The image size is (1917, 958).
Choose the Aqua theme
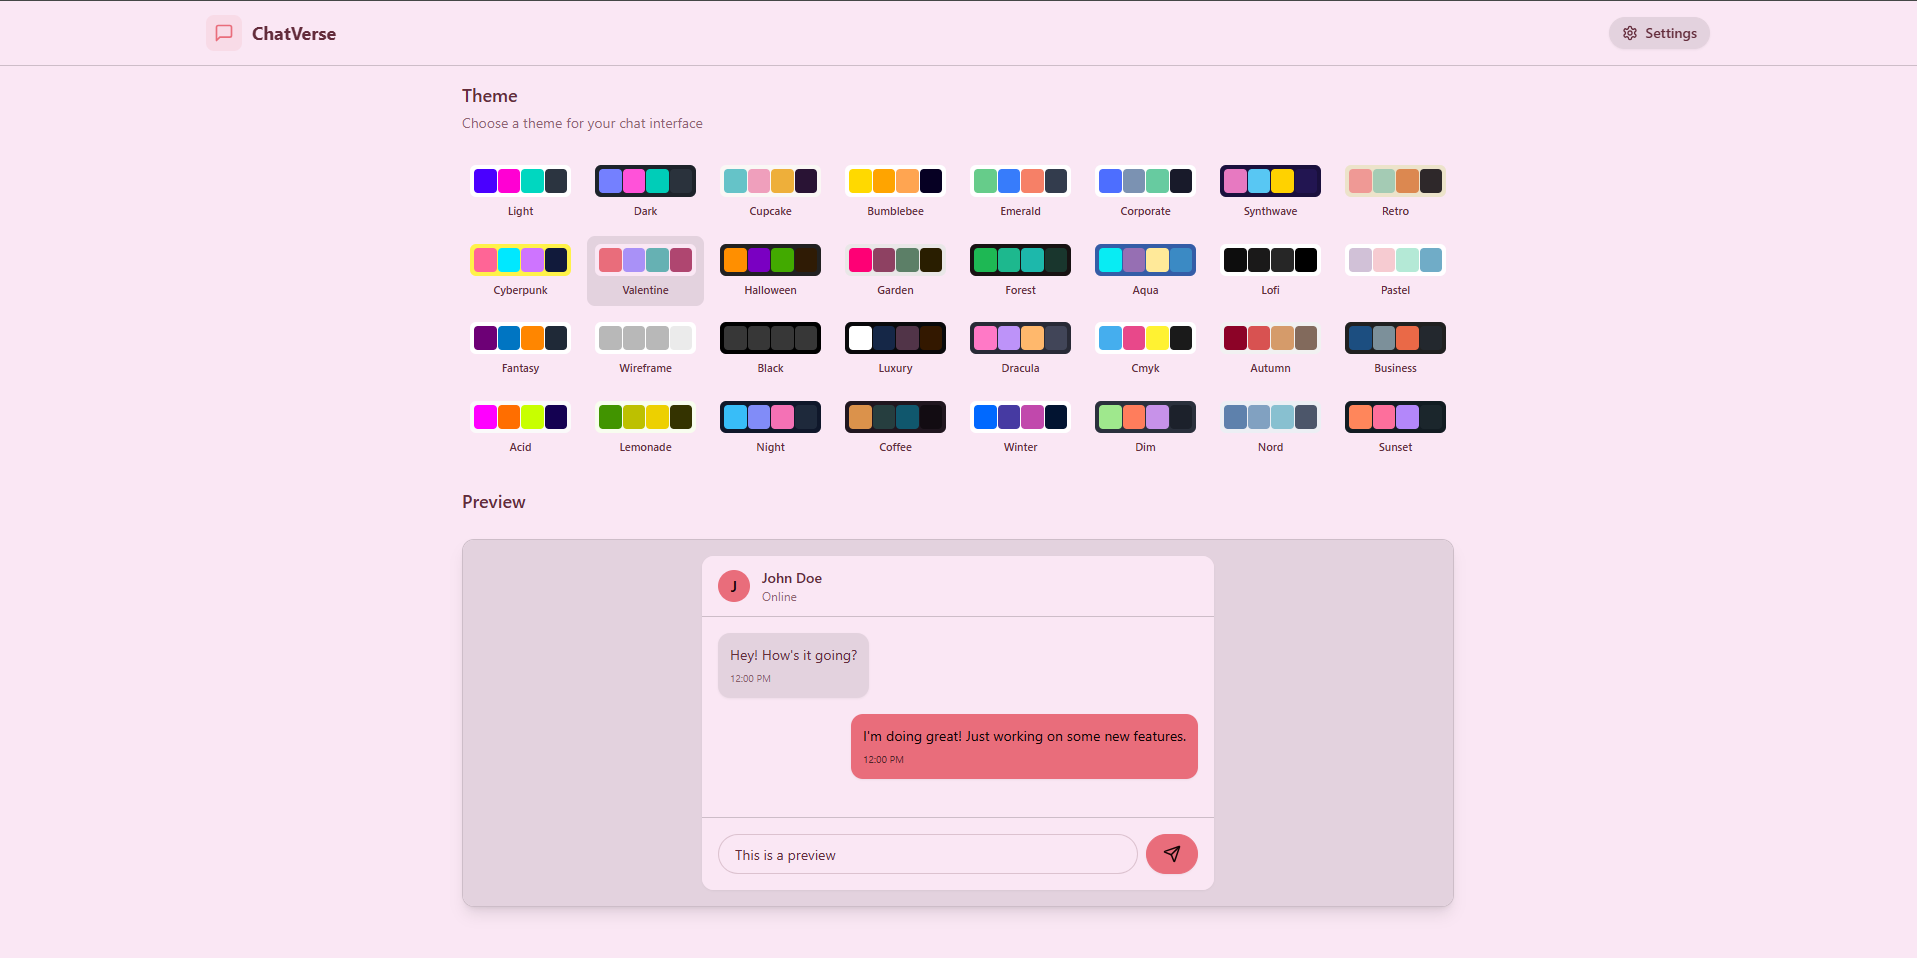[x=1145, y=271]
